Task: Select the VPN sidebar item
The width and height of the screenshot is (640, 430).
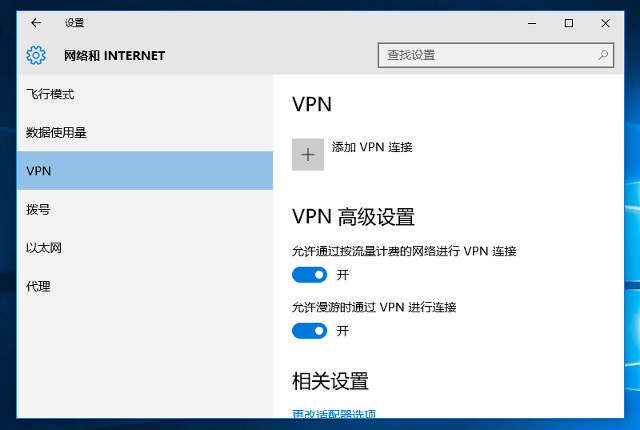Action: point(40,171)
